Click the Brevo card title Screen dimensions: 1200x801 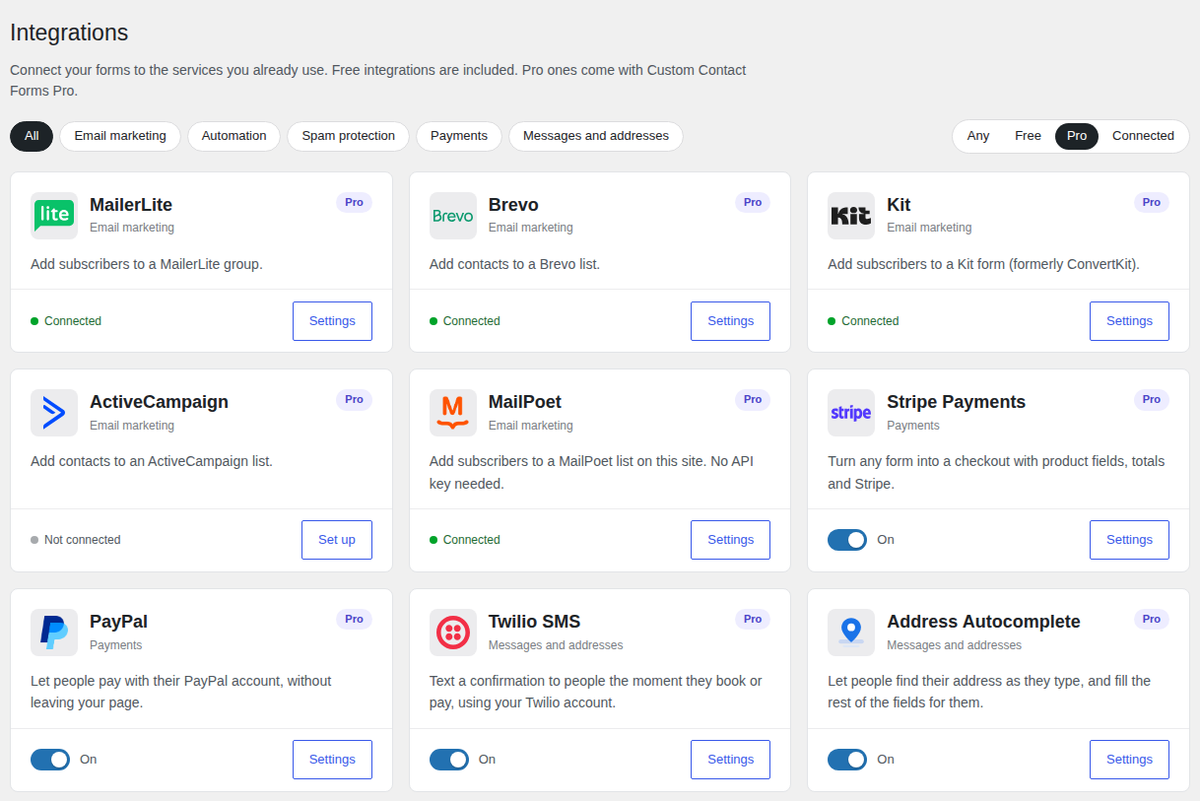[513, 205]
